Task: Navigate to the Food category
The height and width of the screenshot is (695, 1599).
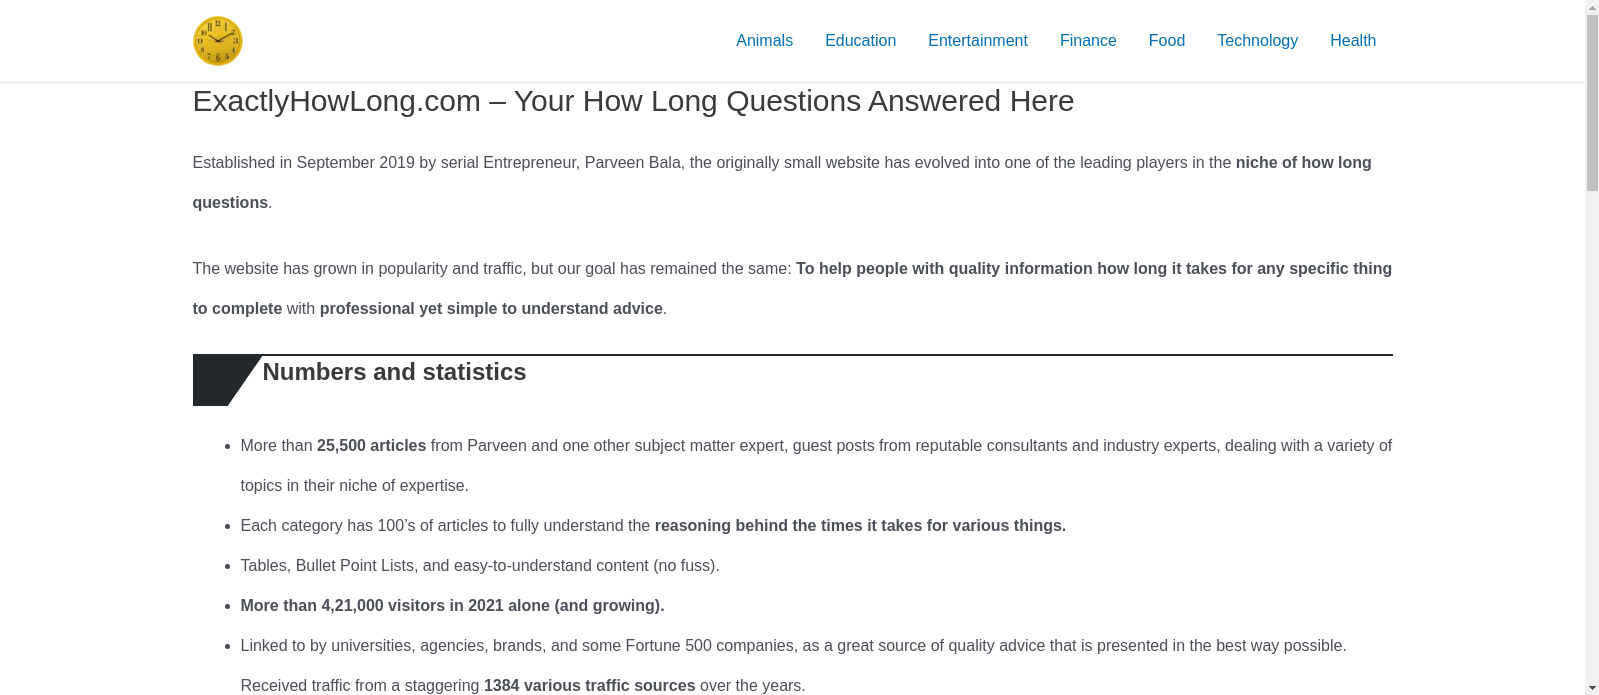Action: (x=1166, y=41)
